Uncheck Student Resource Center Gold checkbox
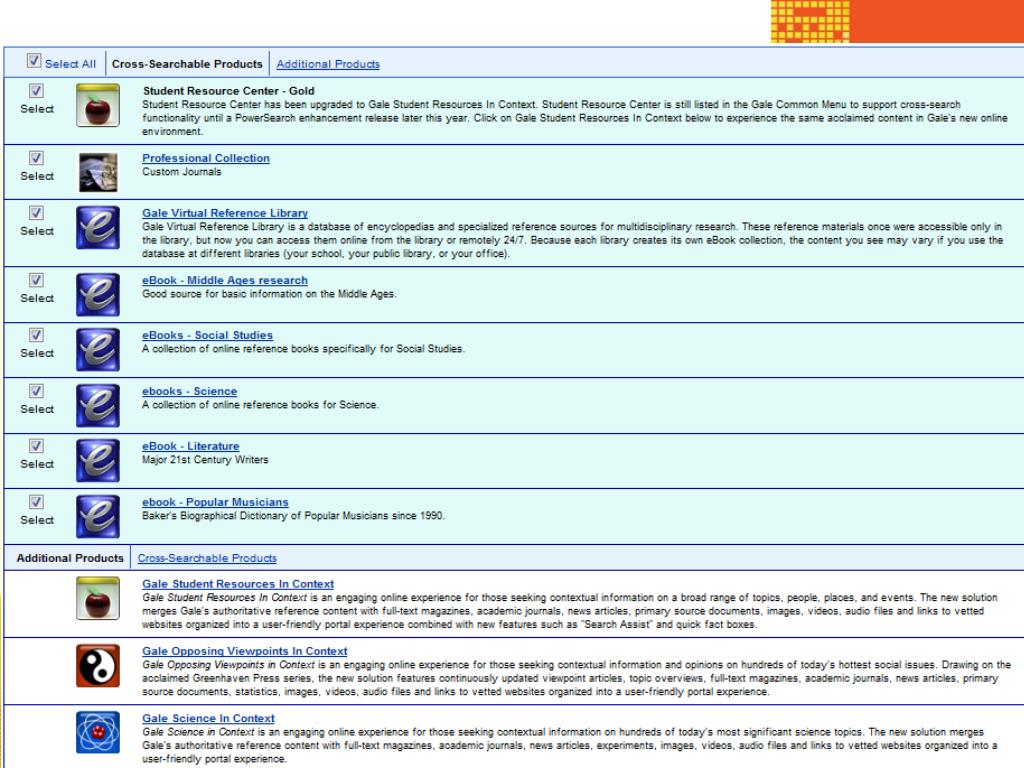The height and width of the screenshot is (768, 1024). coord(37,91)
